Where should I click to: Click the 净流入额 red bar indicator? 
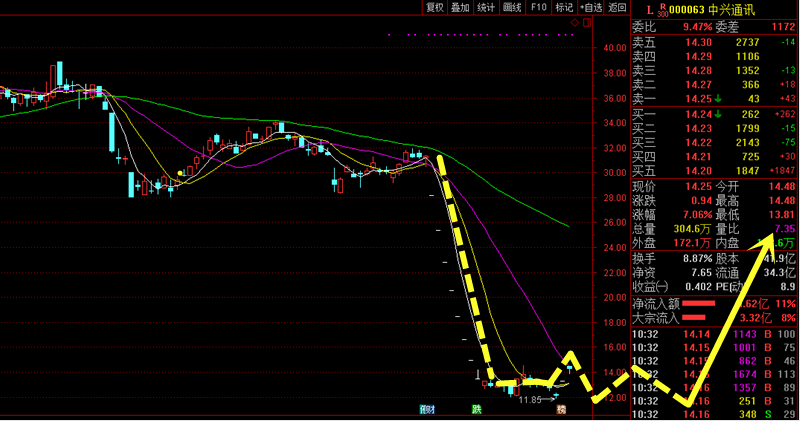tap(699, 303)
